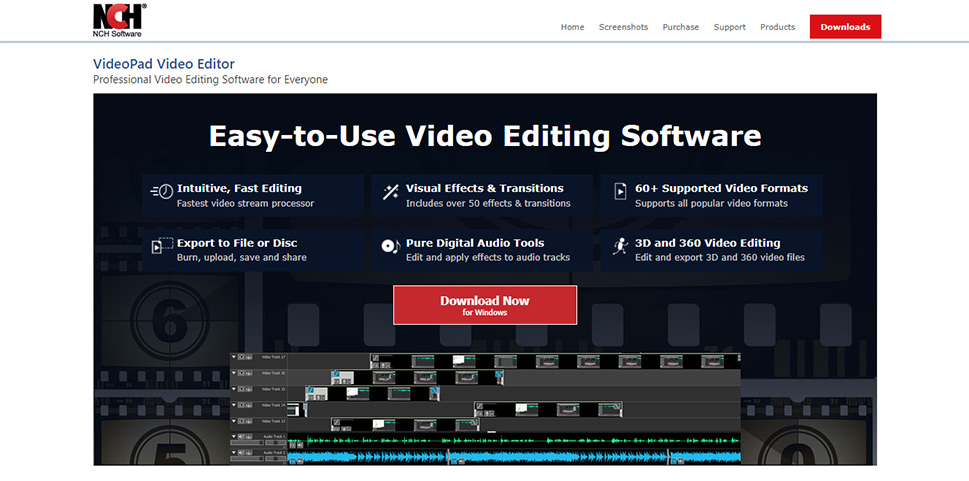Click Download Now for Windows

tap(485, 305)
